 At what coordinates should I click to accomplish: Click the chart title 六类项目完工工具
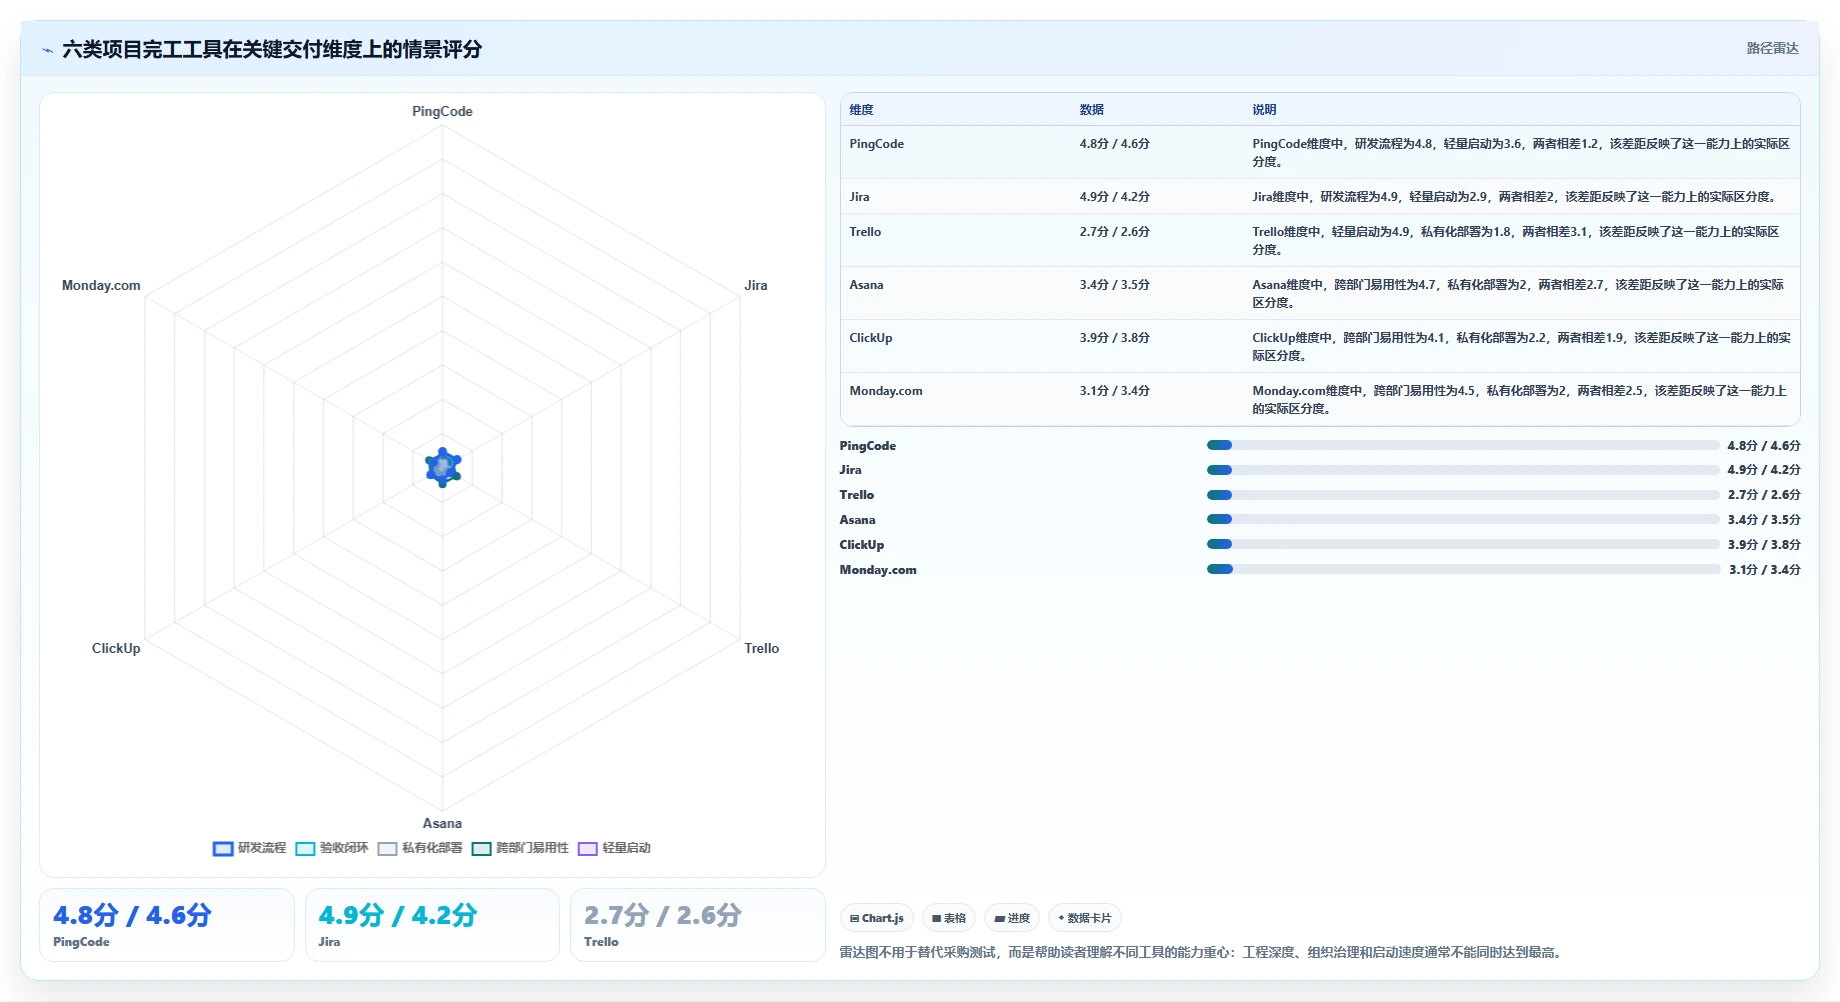pos(272,49)
